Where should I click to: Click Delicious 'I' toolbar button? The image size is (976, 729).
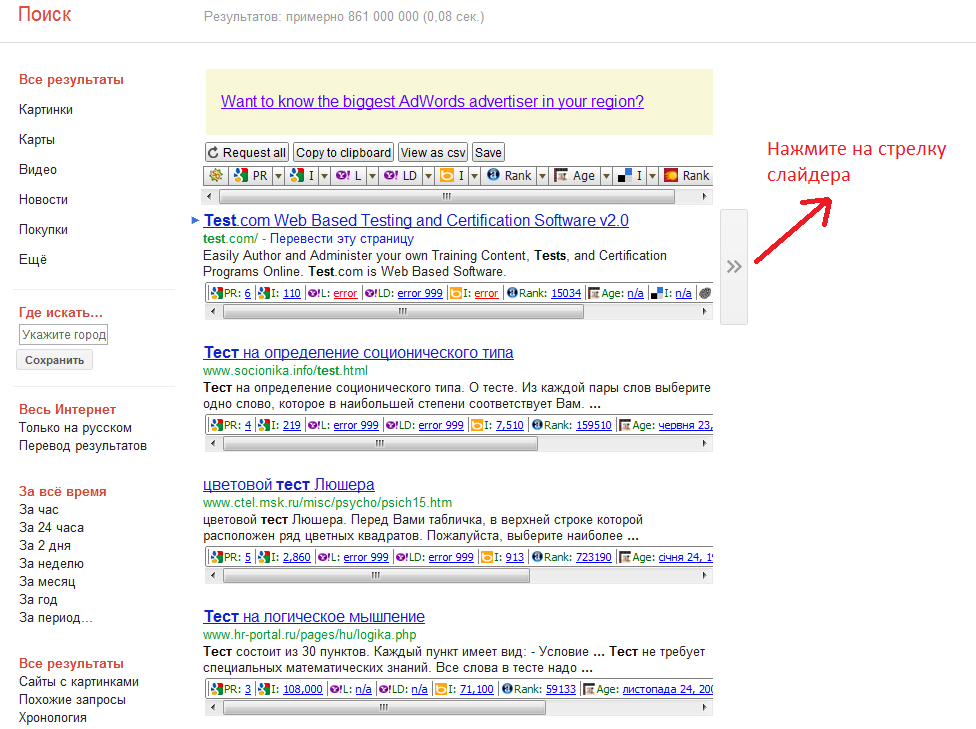(x=630, y=176)
